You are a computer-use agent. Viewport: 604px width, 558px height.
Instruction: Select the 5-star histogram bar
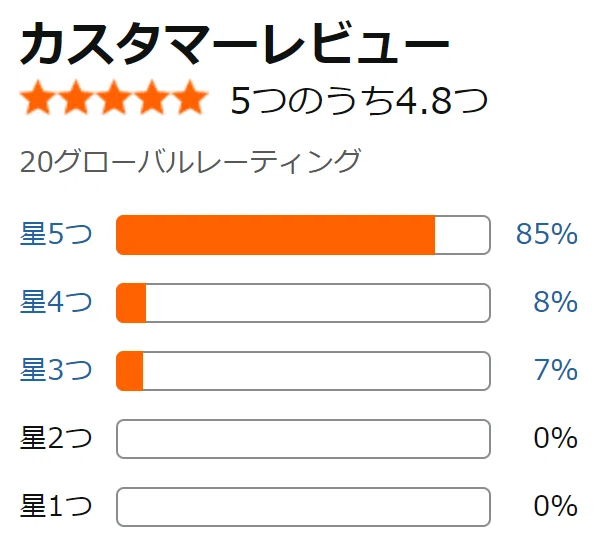pyautogui.click(x=303, y=235)
